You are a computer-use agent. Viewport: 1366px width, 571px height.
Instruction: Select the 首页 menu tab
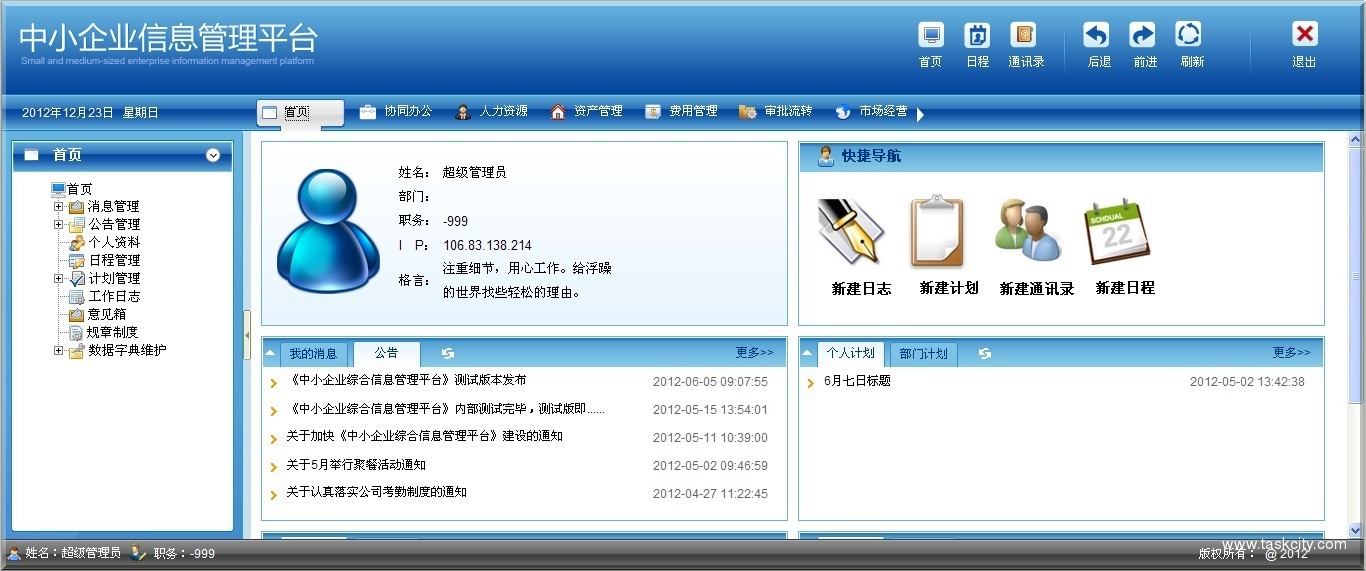300,113
